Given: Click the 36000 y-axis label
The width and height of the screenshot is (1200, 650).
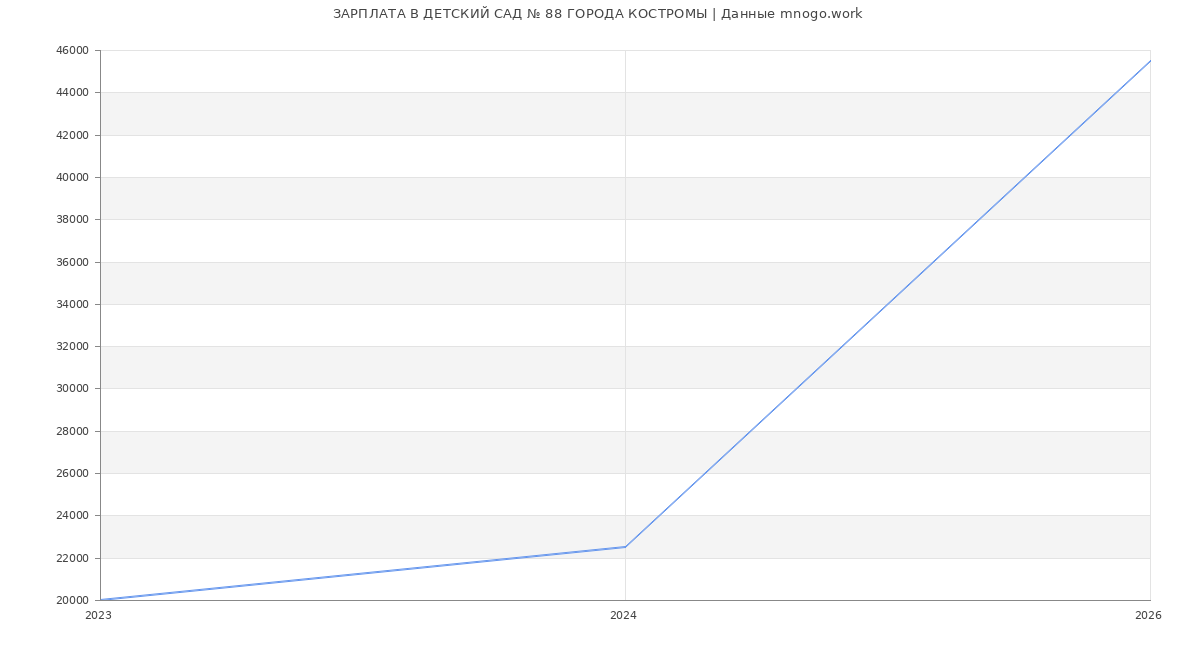Looking at the screenshot, I should [74, 262].
